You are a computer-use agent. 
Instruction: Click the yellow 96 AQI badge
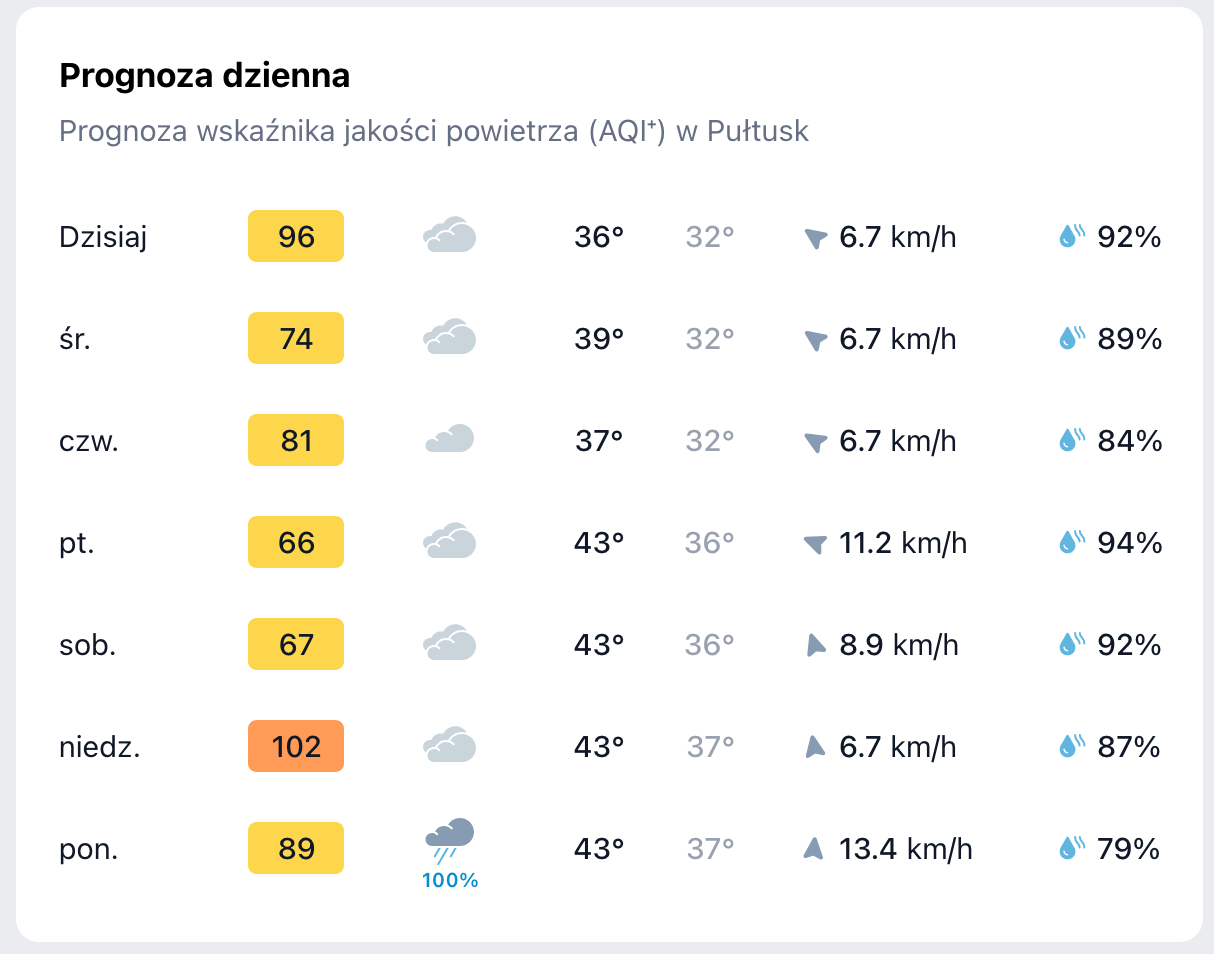(x=296, y=236)
